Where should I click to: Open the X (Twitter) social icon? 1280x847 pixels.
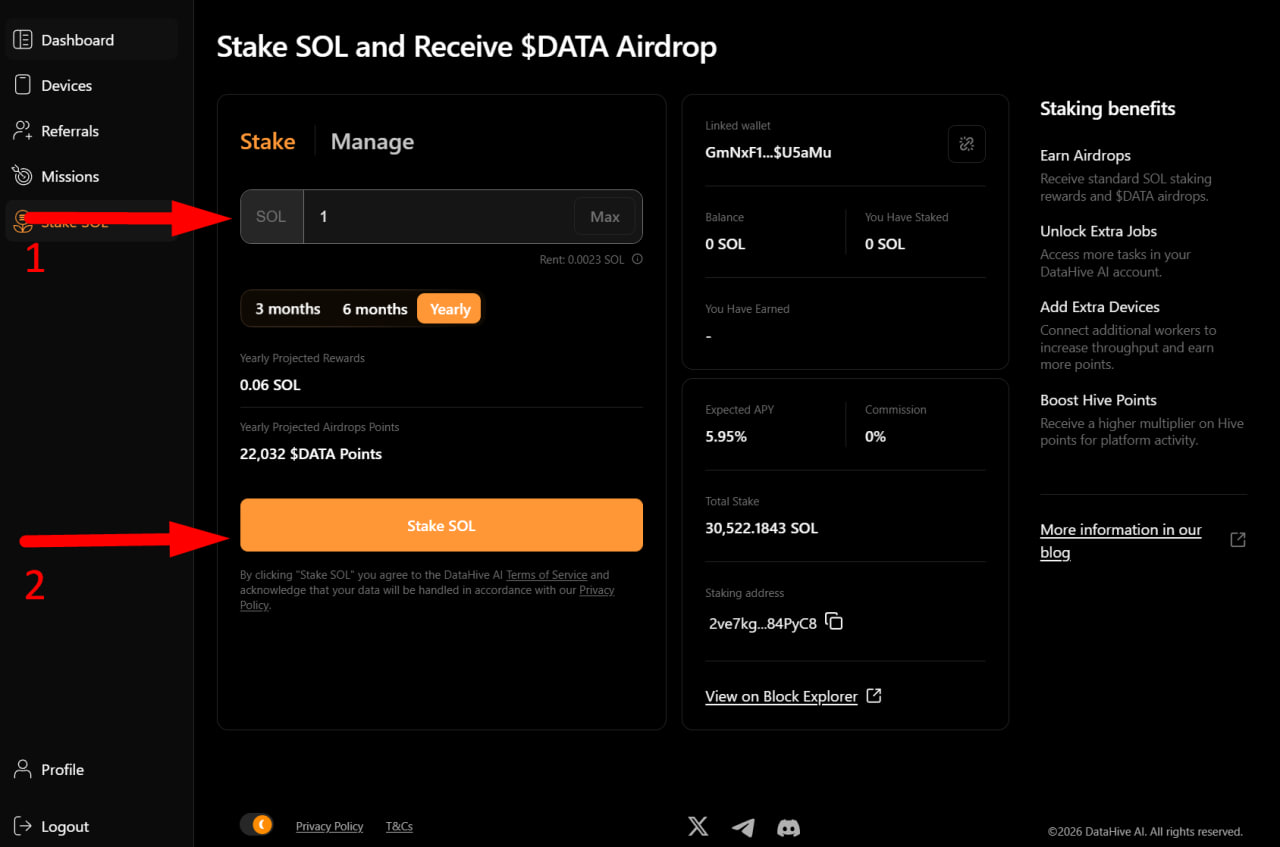pos(698,827)
